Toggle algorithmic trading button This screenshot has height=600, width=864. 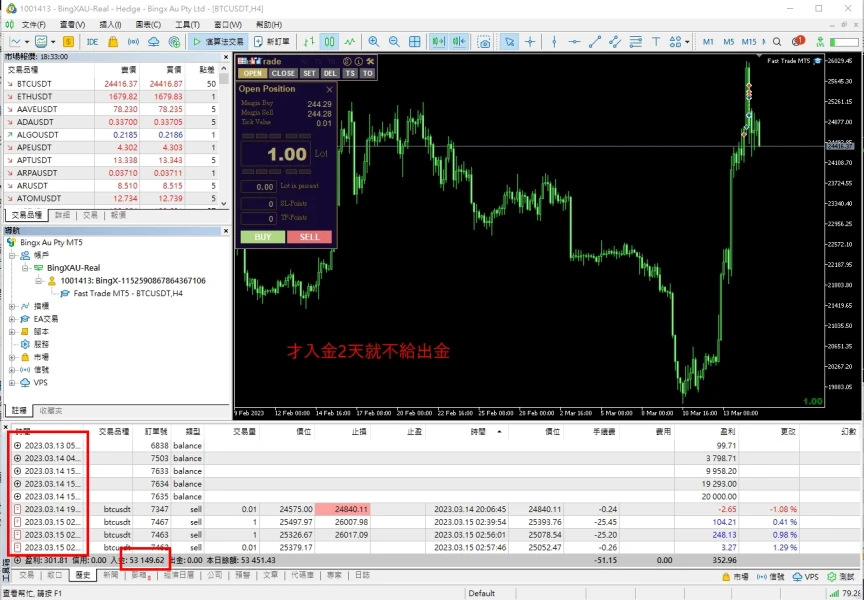coord(218,42)
